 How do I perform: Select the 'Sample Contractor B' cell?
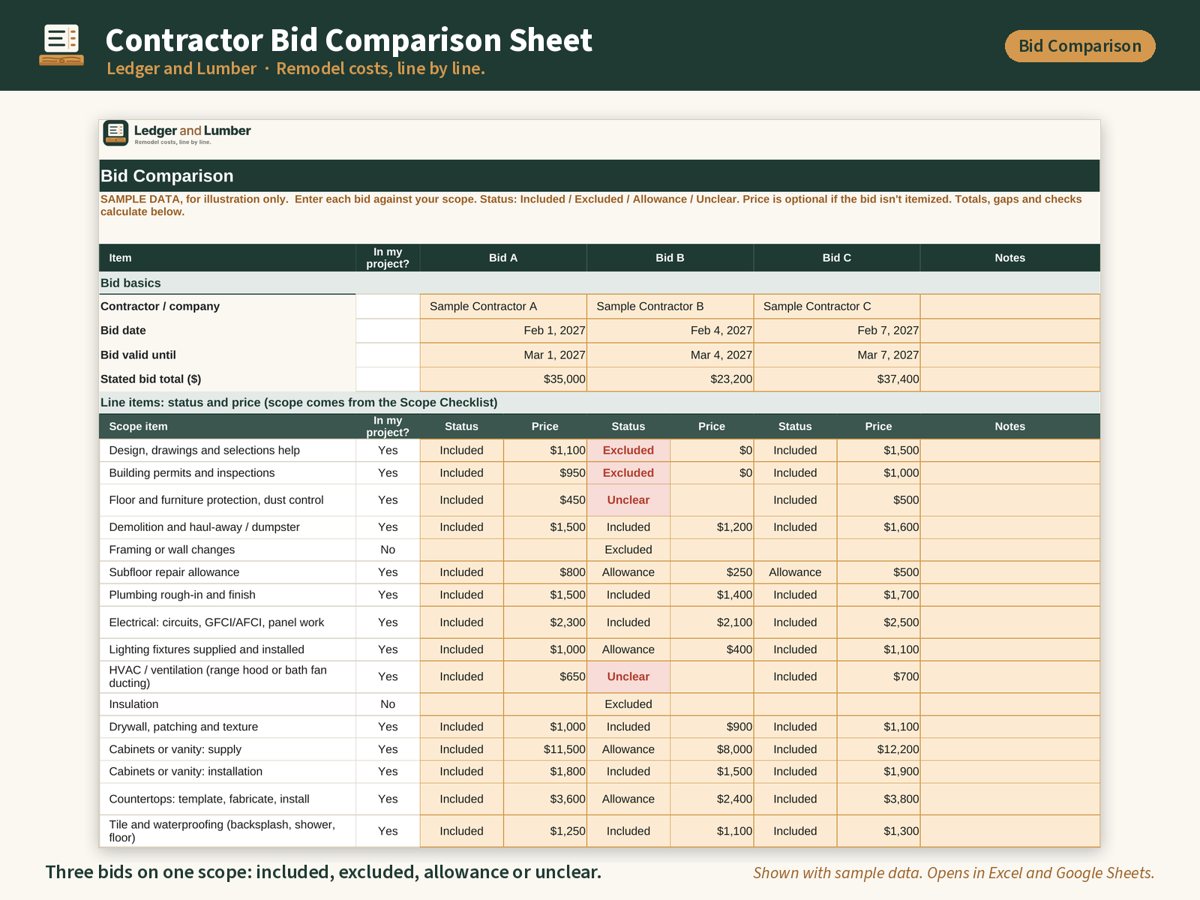pos(670,306)
